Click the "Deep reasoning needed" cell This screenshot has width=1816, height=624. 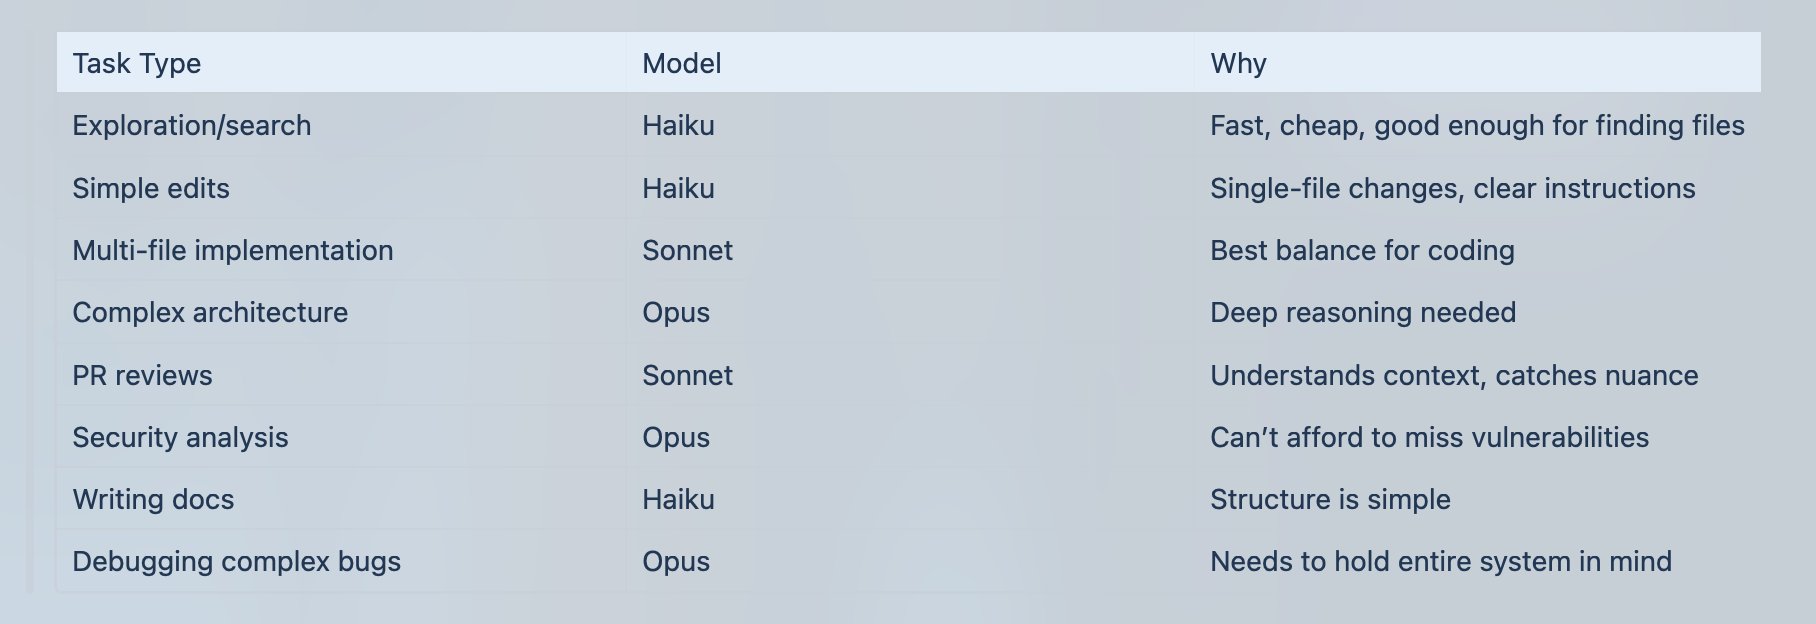click(1362, 313)
